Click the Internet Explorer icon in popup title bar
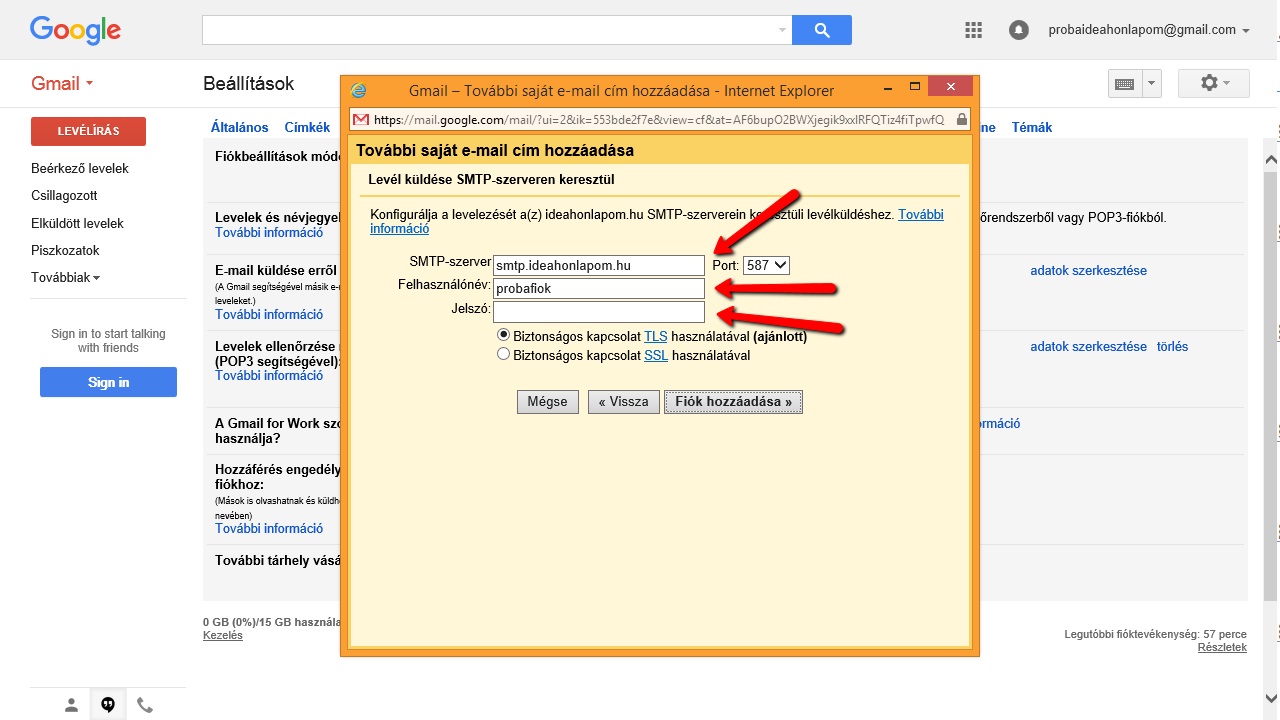This screenshot has width=1280, height=720. 359,90
